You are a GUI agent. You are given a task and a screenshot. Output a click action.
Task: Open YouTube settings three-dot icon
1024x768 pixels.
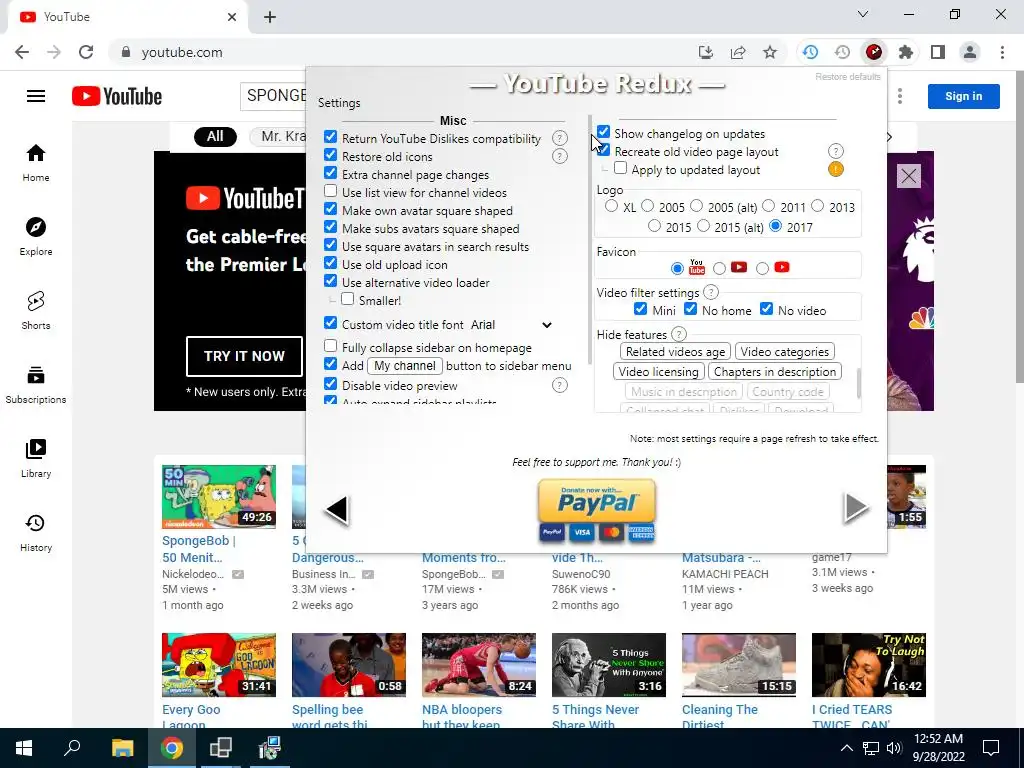pyautogui.click(x=900, y=96)
